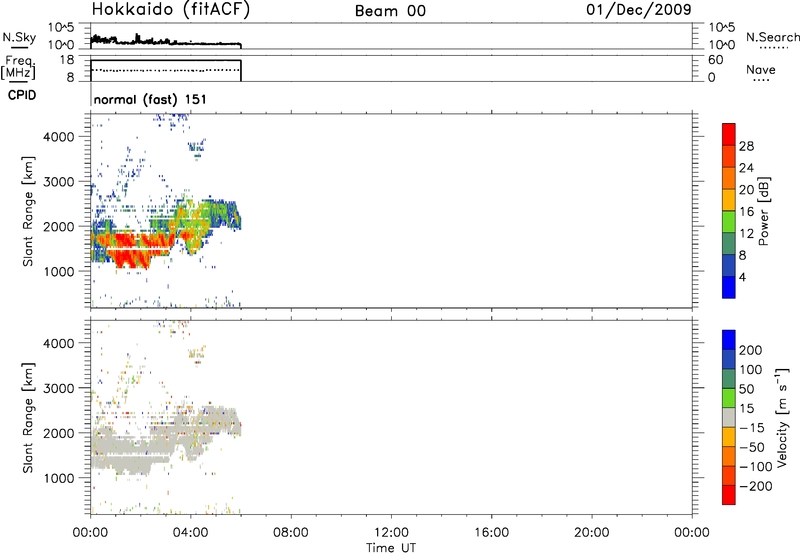The height and width of the screenshot is (554, 800).
Task: Select the "-50" velocity colorbar label
Action: [752, 447]
